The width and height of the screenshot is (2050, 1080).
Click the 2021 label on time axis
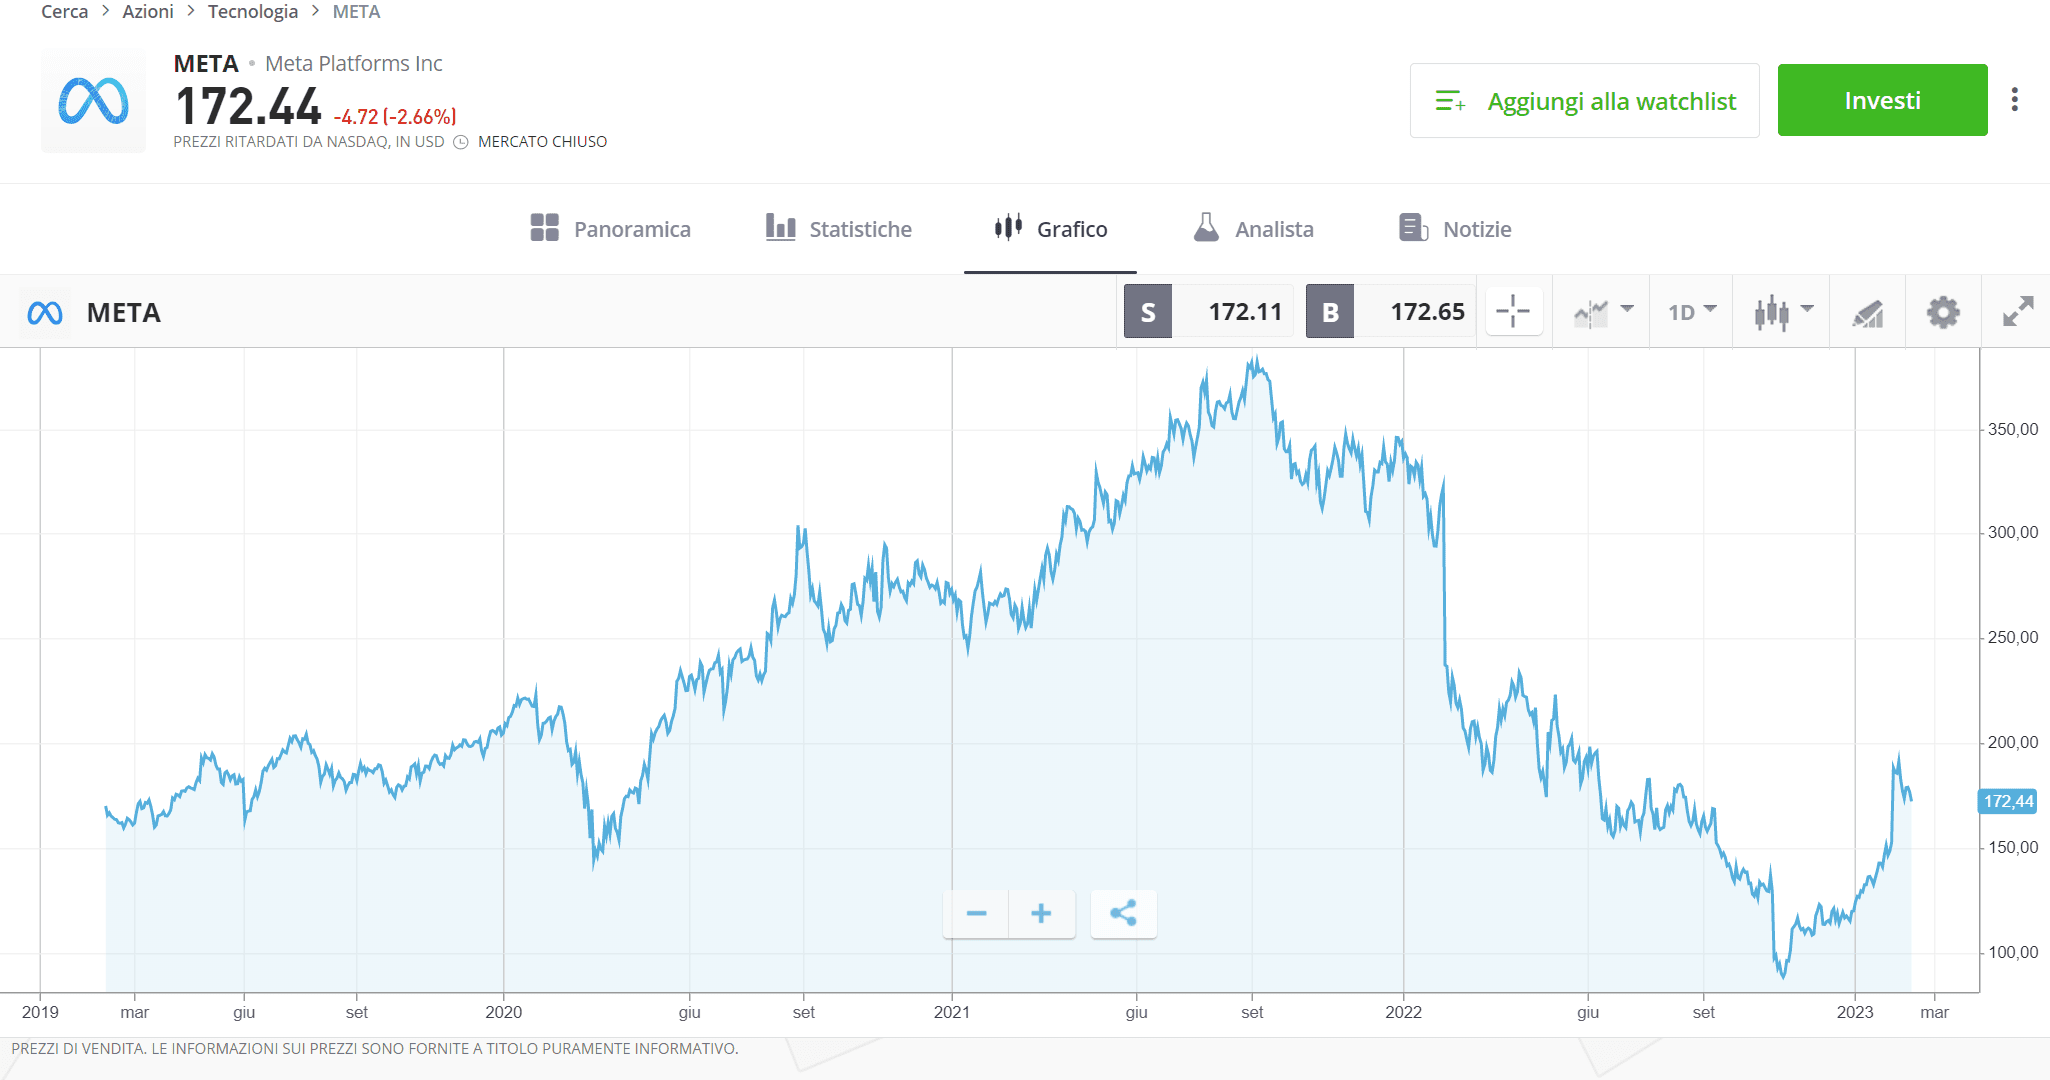coord(951,1012)
